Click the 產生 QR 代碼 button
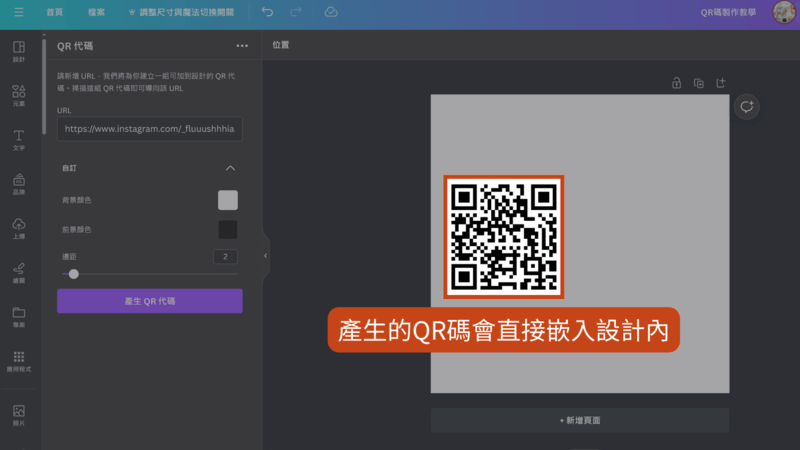This screenshot has width=800, height=450. [x=149, y=301]
